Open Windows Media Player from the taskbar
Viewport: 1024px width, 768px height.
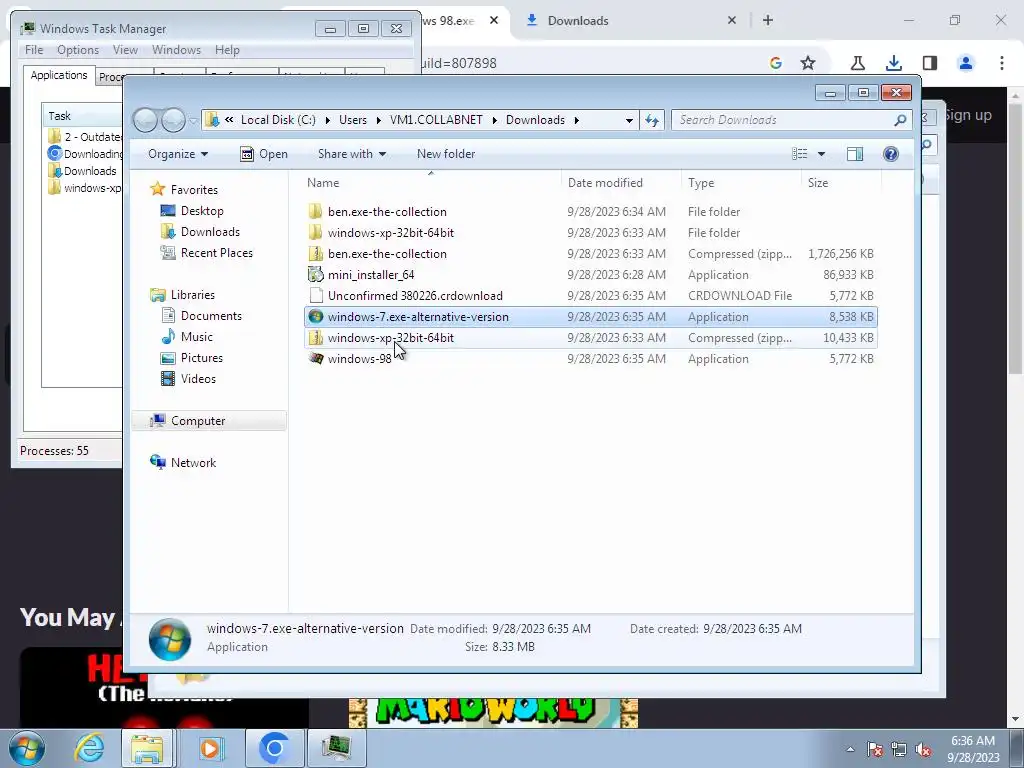[210, 748]
